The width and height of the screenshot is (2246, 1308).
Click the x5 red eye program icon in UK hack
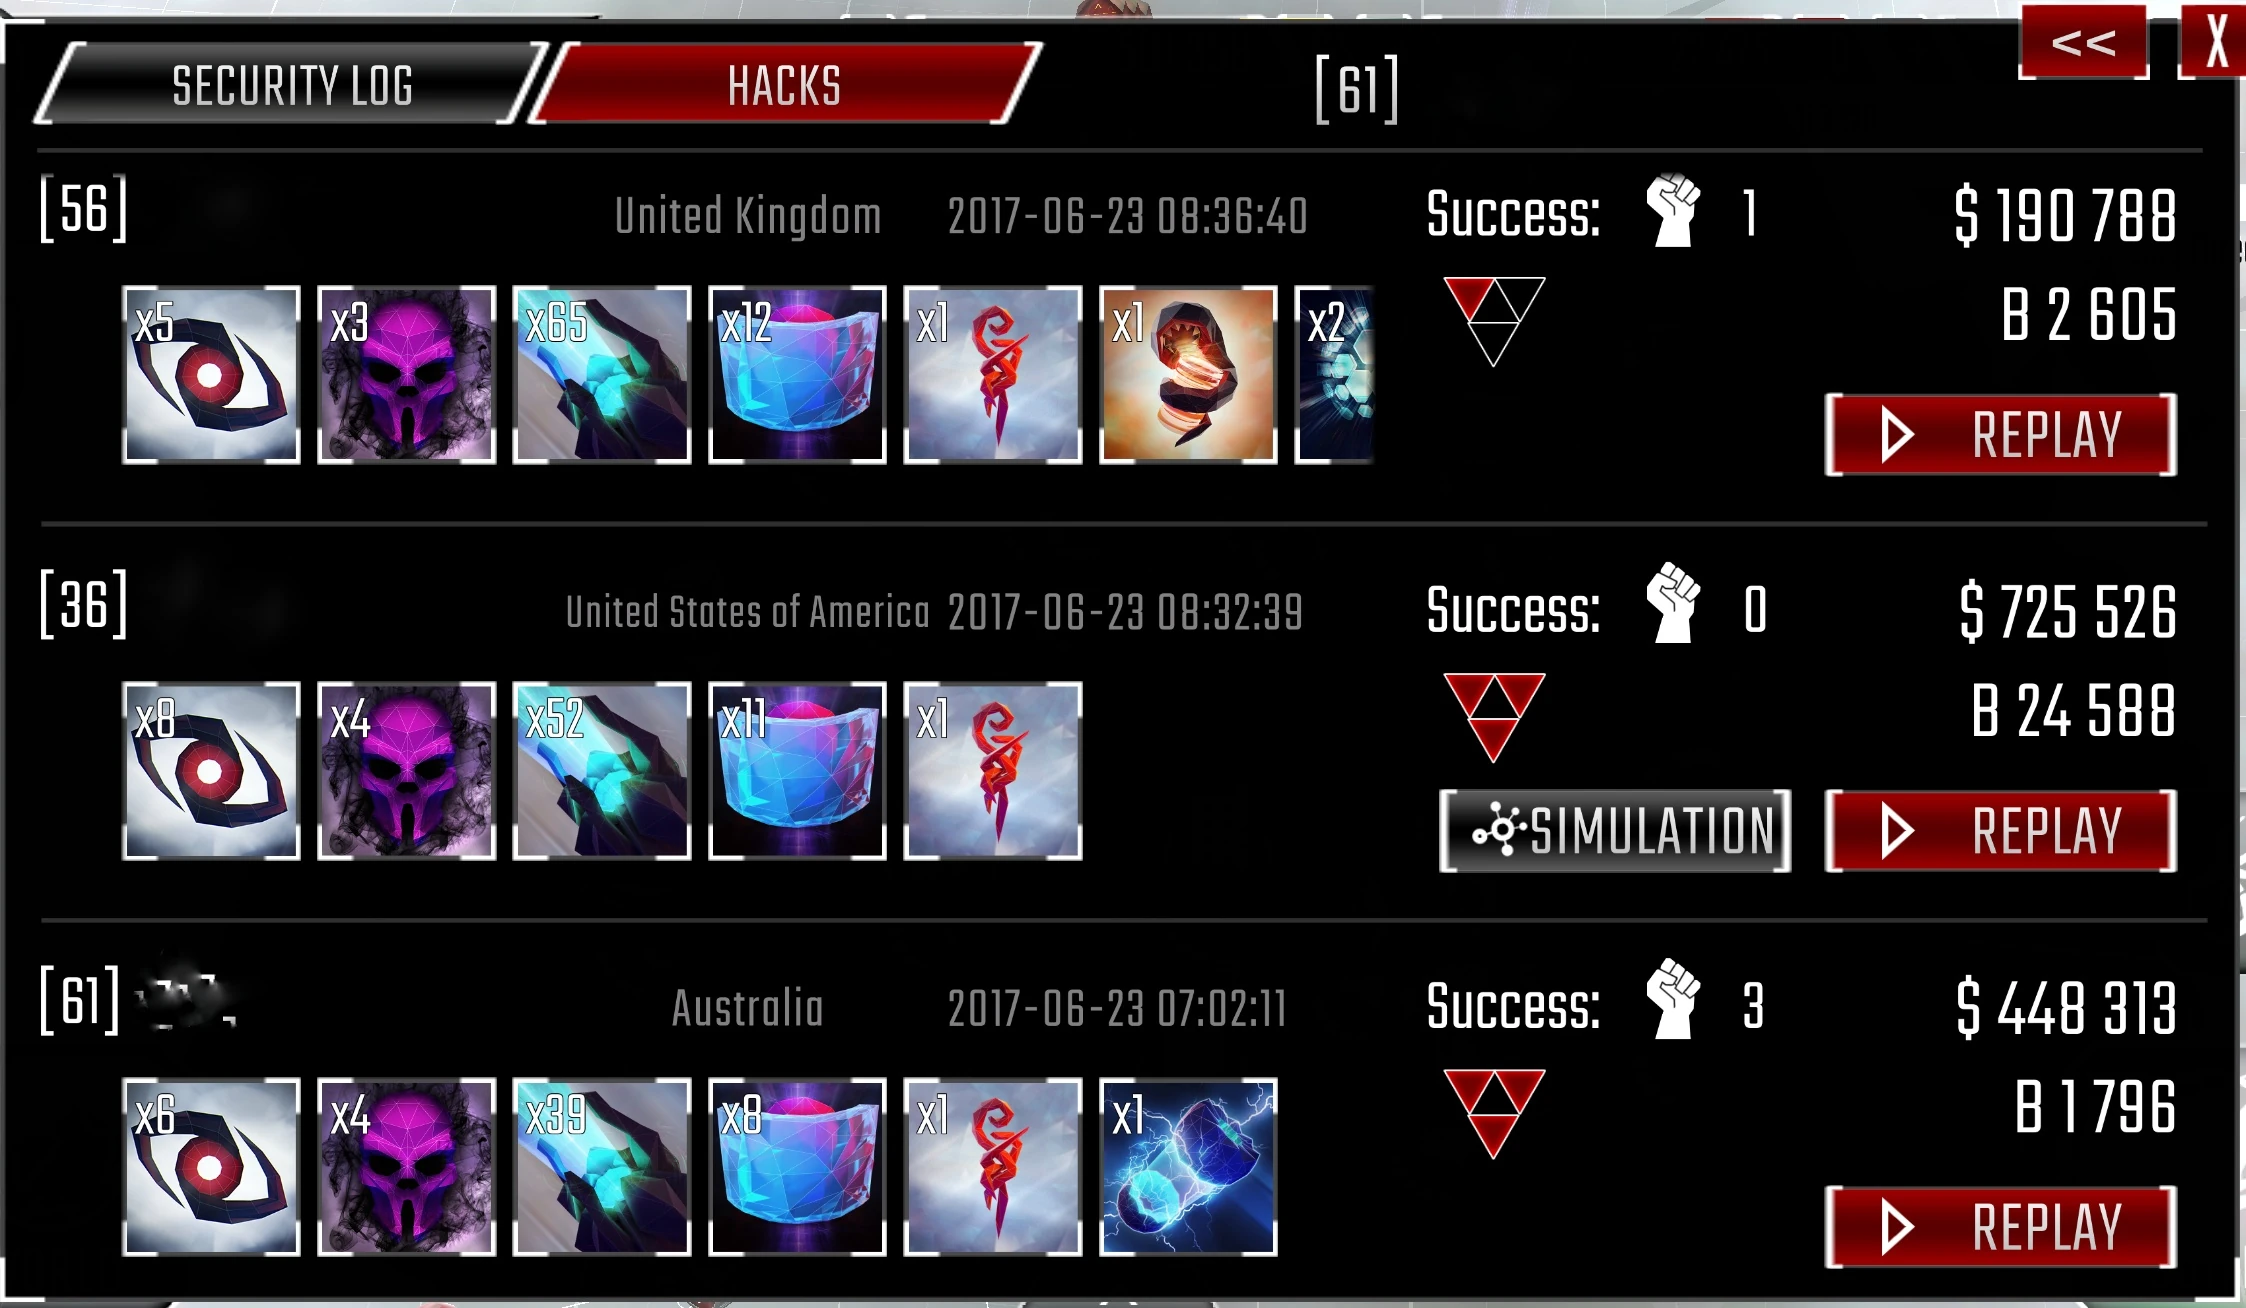point(211,375)
